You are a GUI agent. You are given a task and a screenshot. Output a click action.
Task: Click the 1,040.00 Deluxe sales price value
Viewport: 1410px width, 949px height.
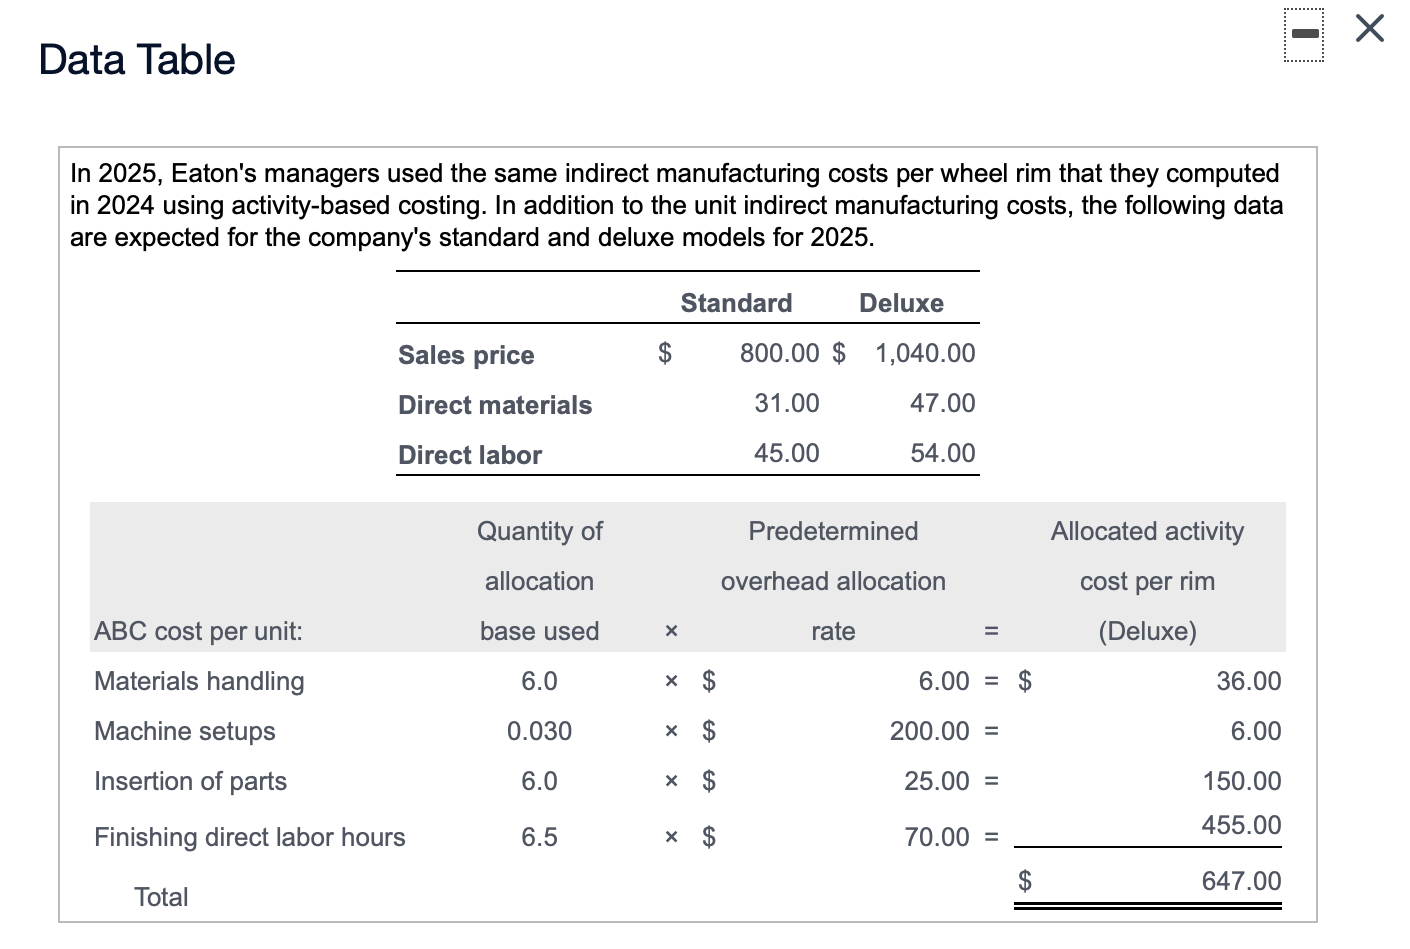point(922,352)
